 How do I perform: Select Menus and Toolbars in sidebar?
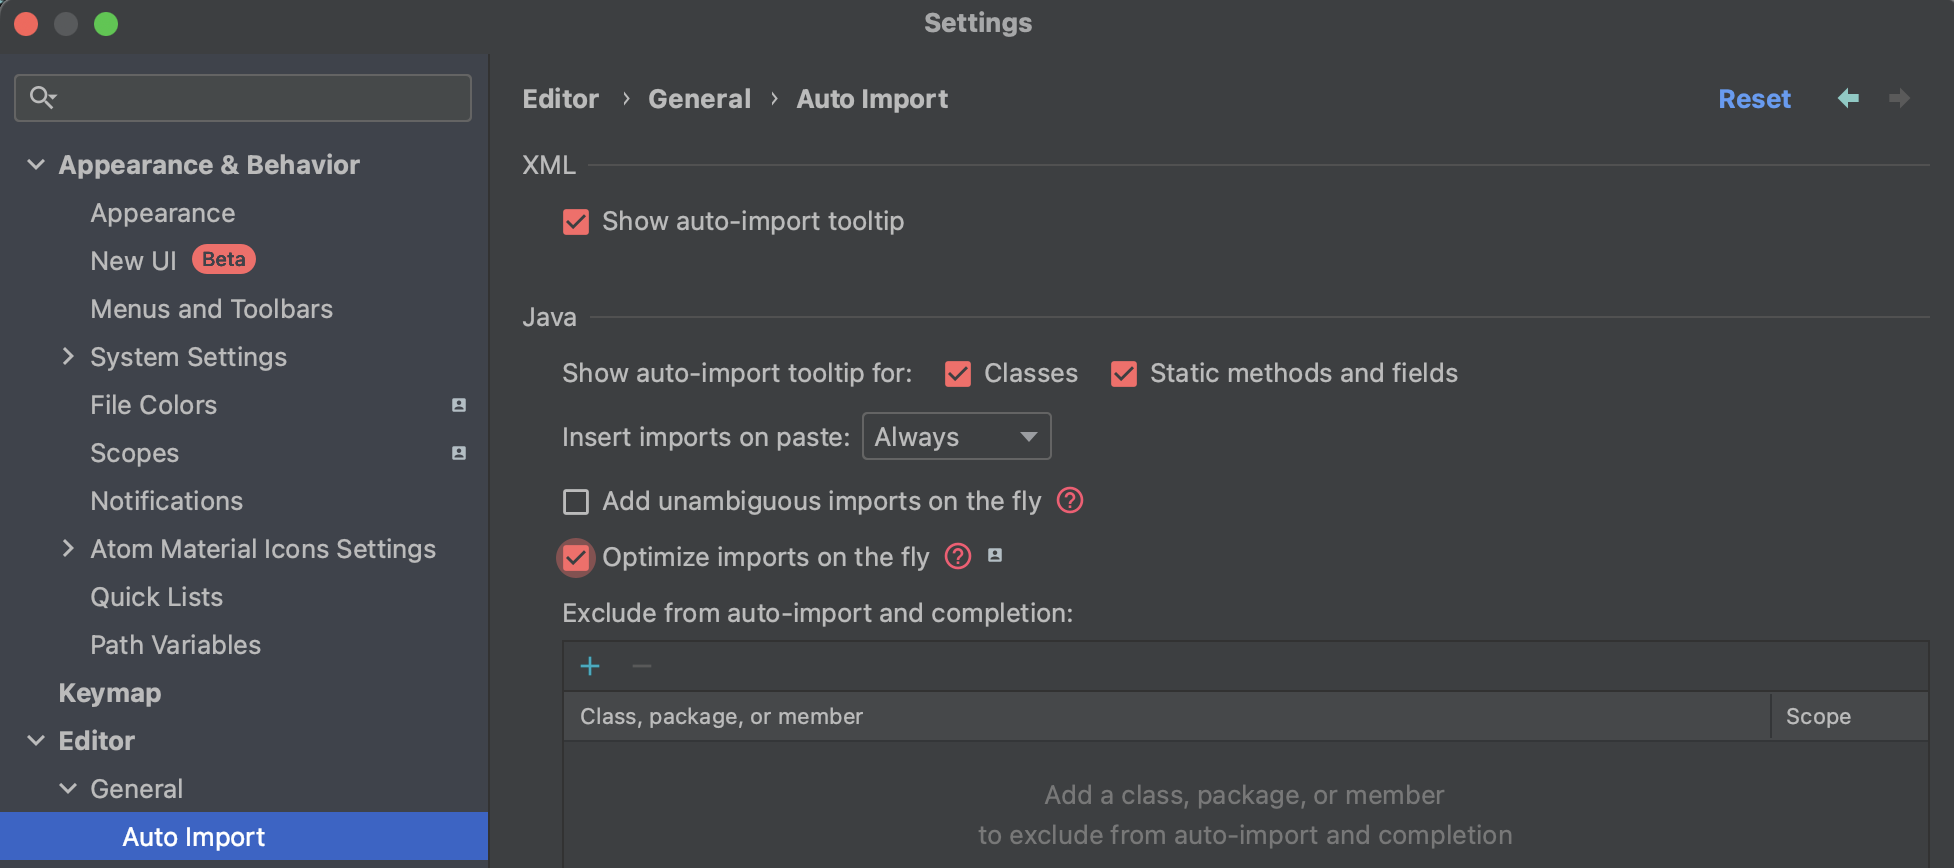(x=211, y=309)
